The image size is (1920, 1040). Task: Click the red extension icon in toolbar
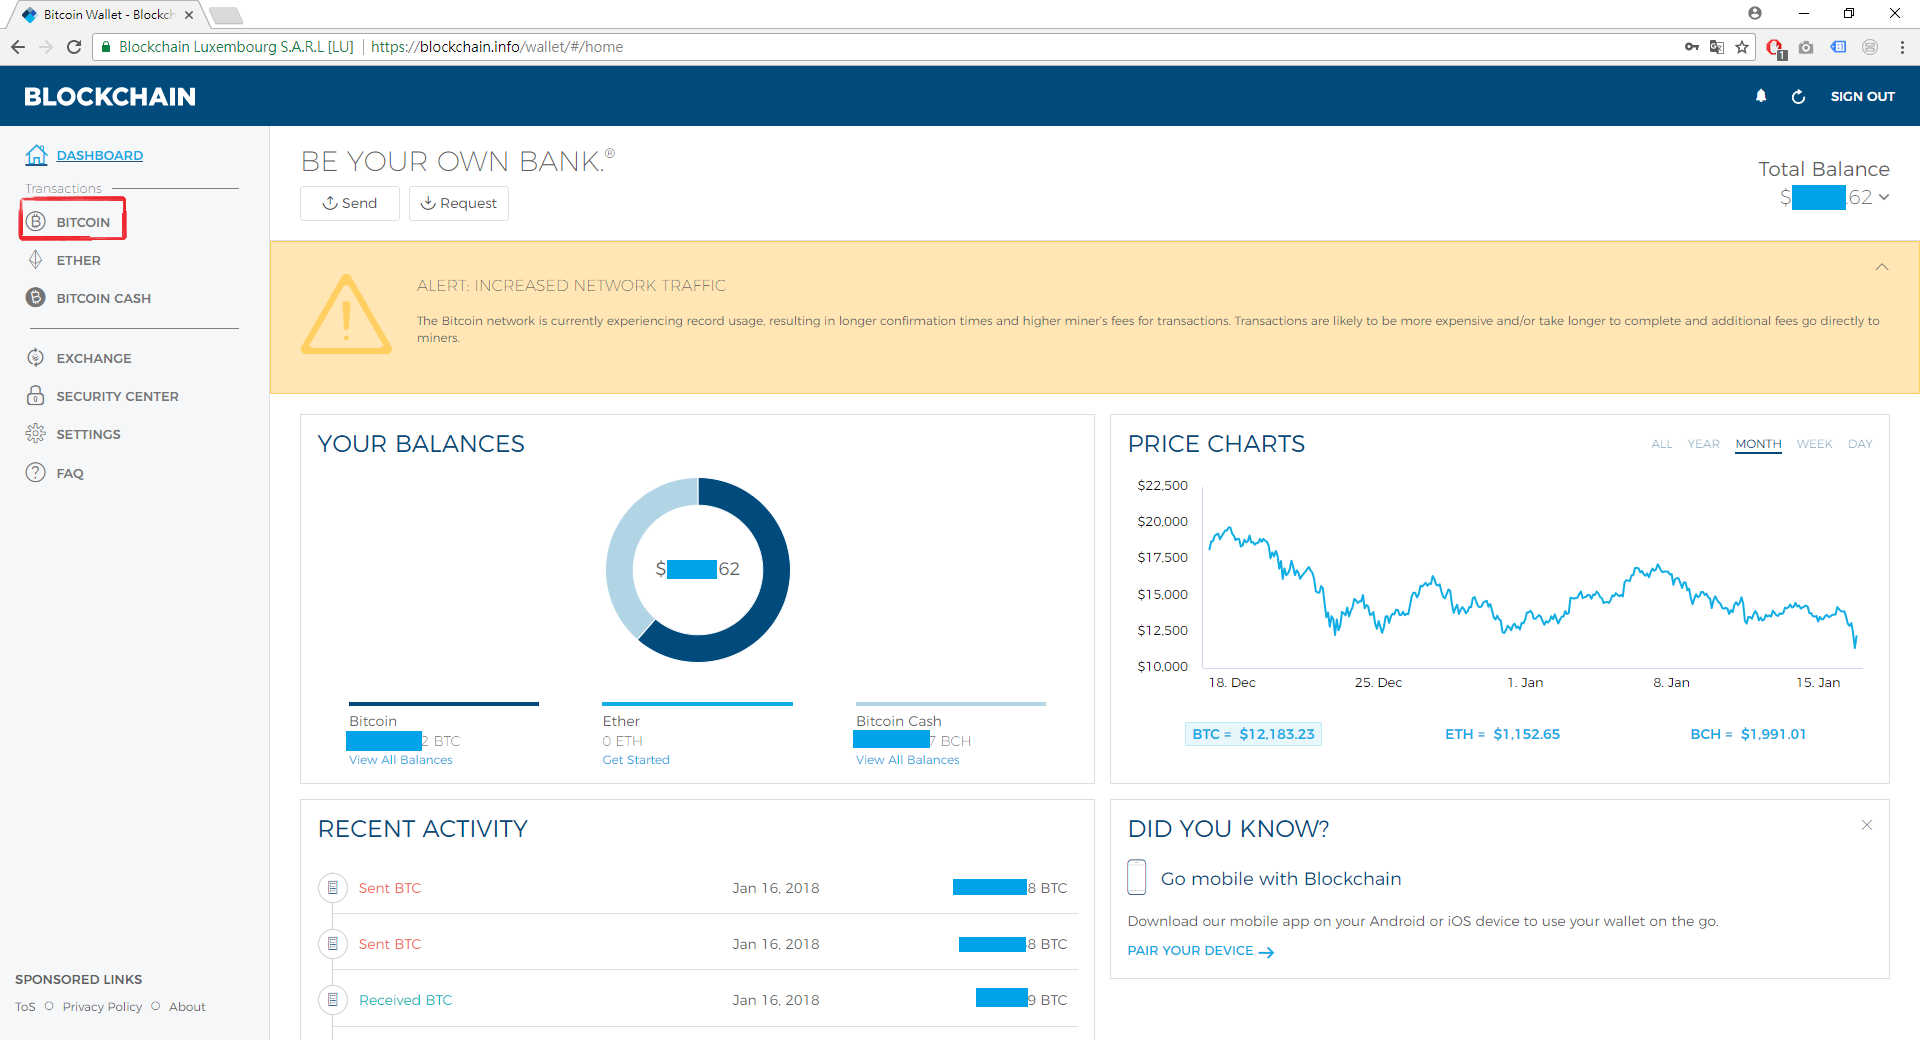[1775, 48]
